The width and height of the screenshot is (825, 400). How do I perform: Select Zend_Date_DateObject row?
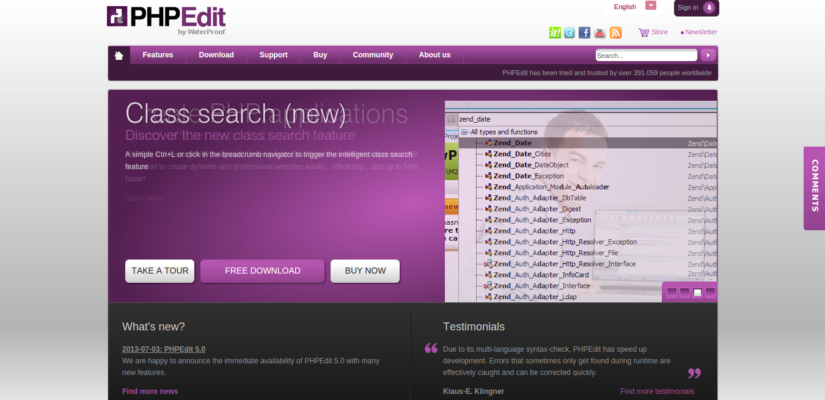coord(588,165)
